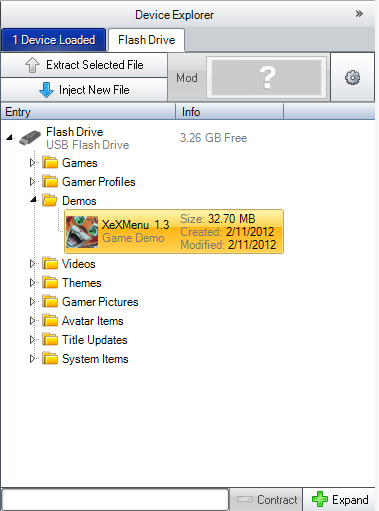
Task: Select the Themes folder label
Action: pos(82,283)
